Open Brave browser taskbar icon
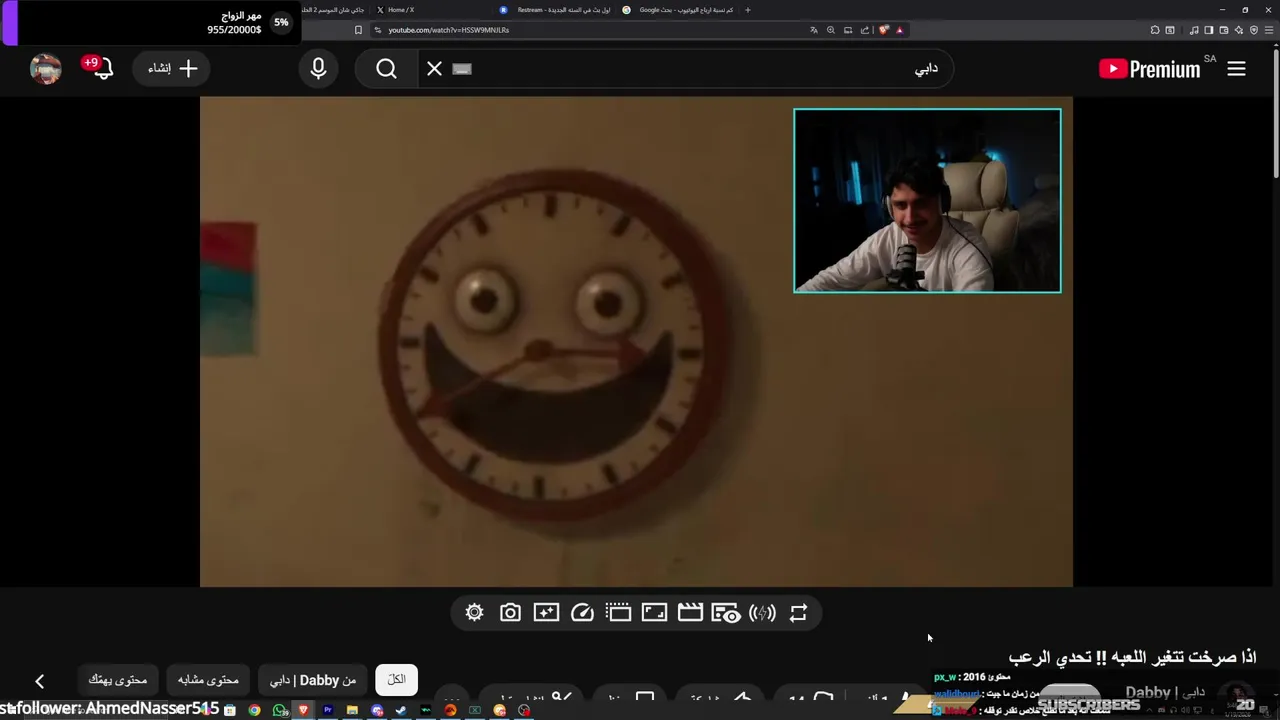 tap(303, 710)
